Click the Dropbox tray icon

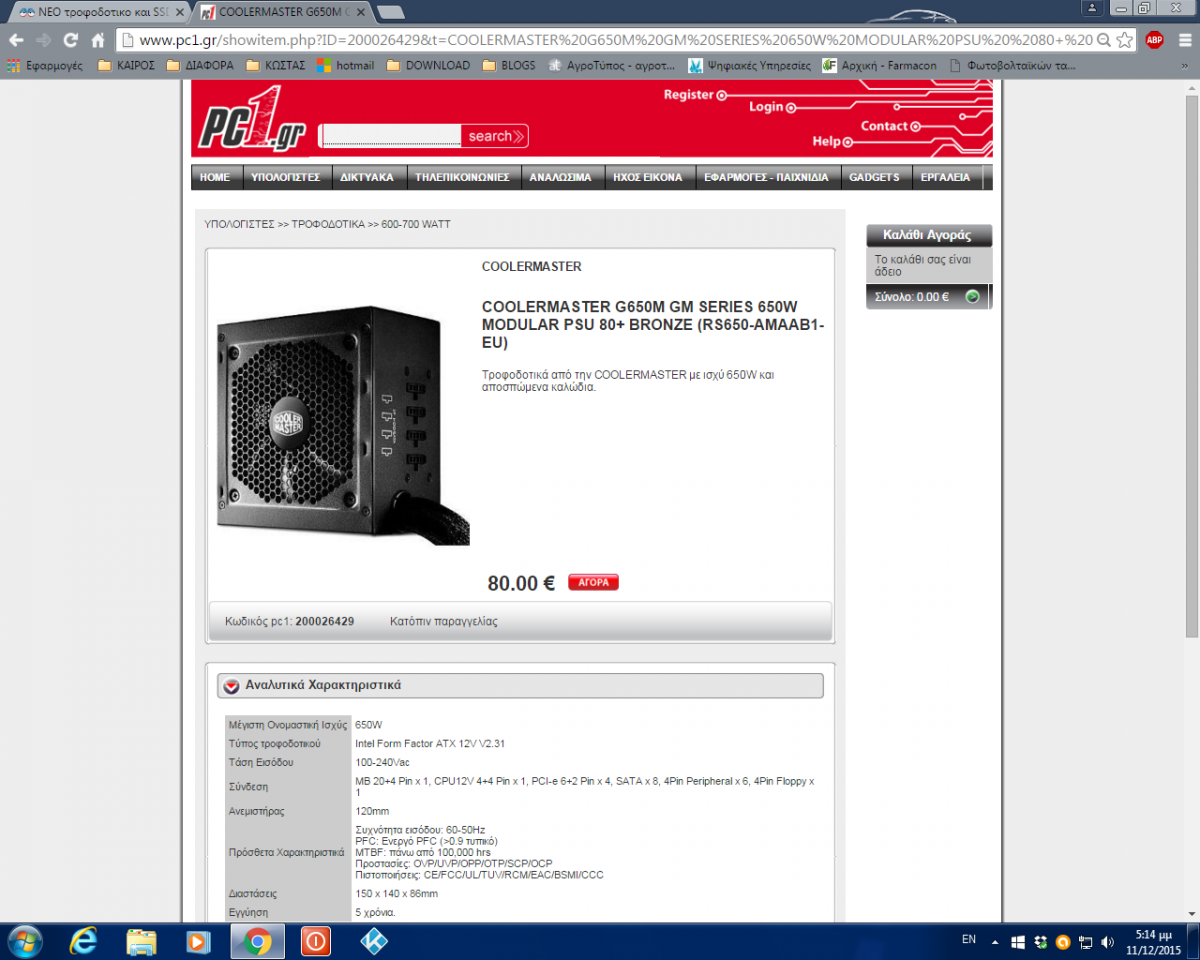(x=1041, y=942)
